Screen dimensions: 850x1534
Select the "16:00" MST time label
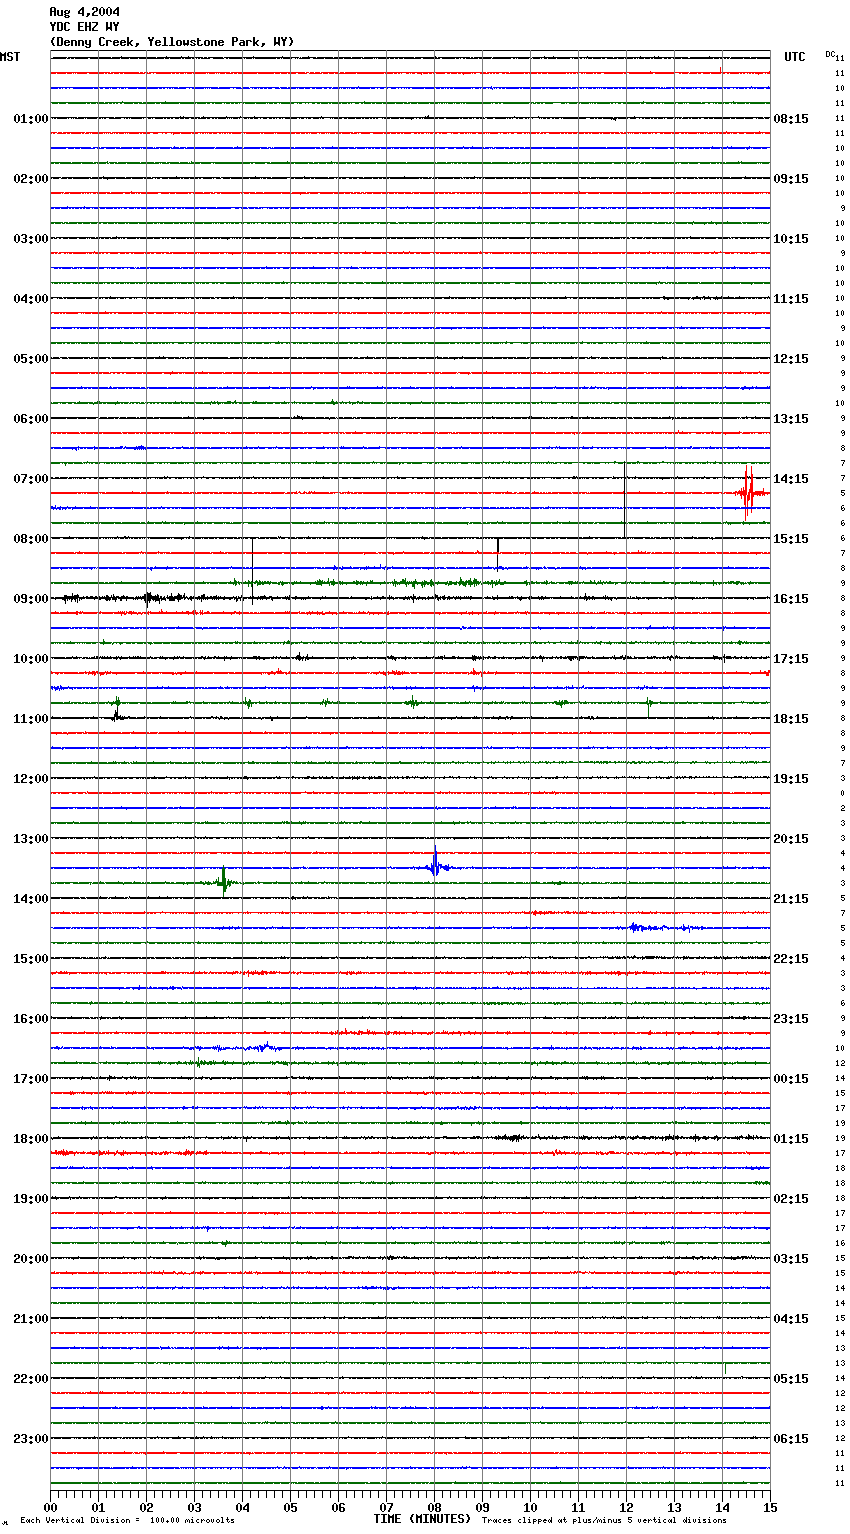tap(31, 1019)
